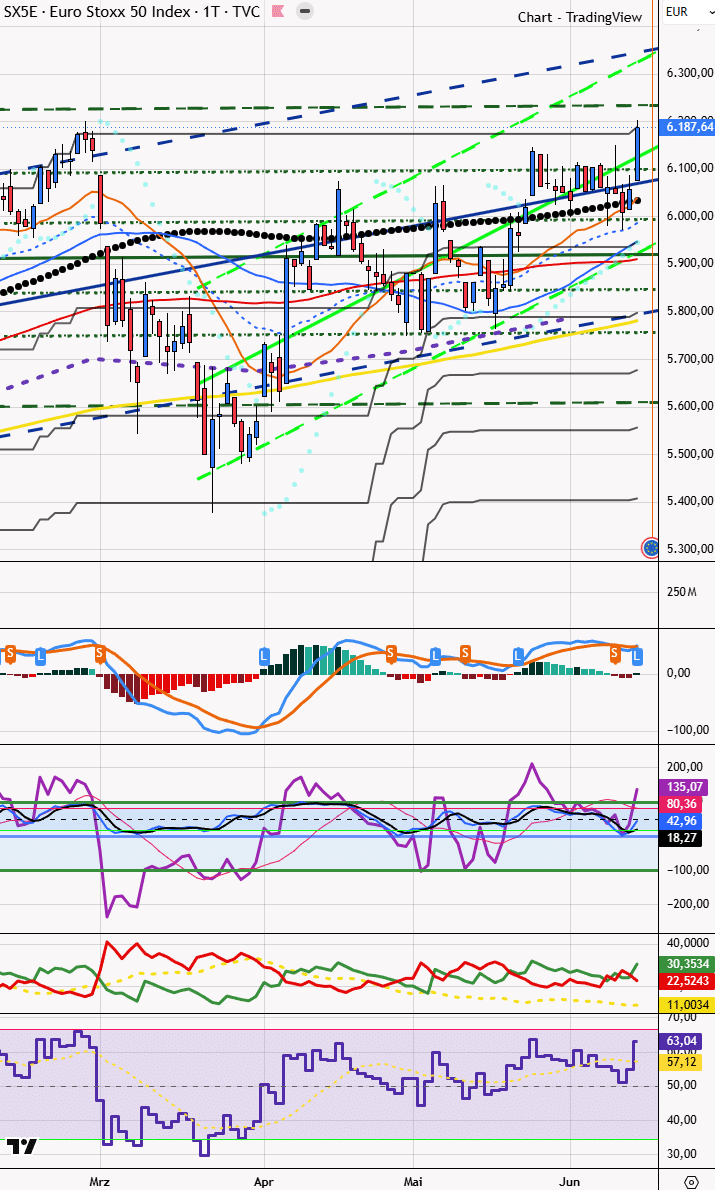Click the blue L signal marker at MACD in April

point(264,655)
